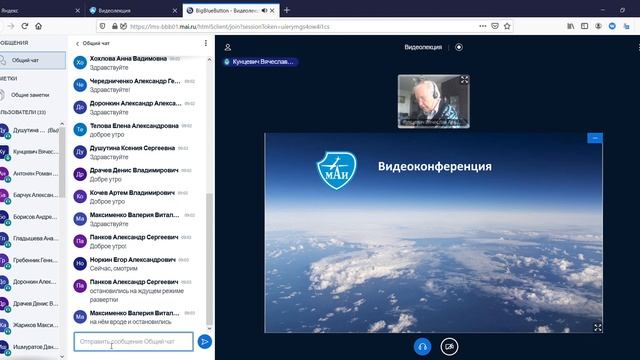Mute the BigBlueButton tab audio icon

click(x=264, y=11)
